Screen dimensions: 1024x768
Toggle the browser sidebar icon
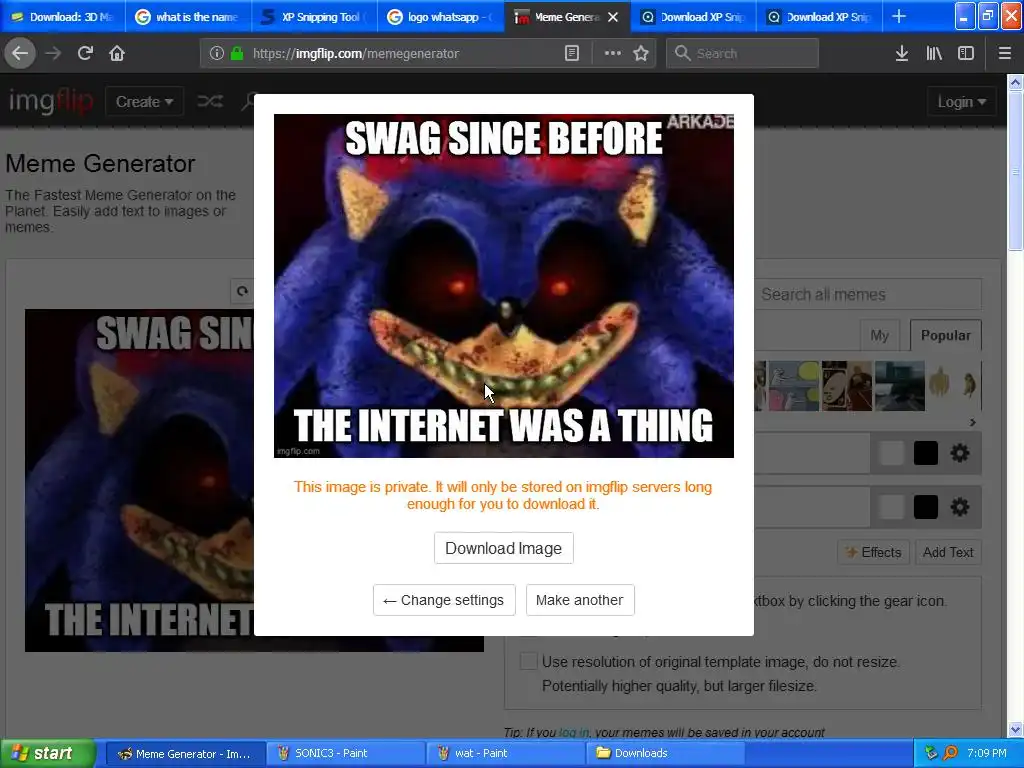966,54
